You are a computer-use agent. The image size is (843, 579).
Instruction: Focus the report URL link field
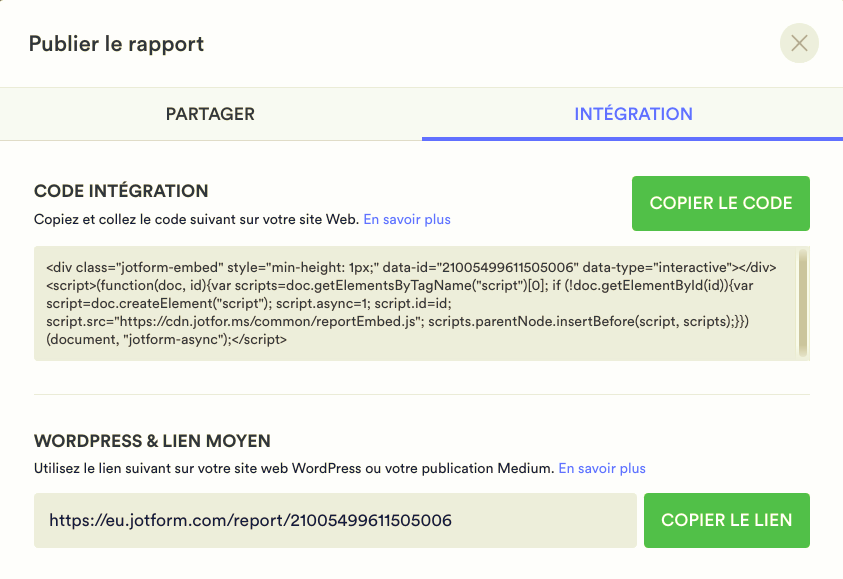tap(335, 520)
